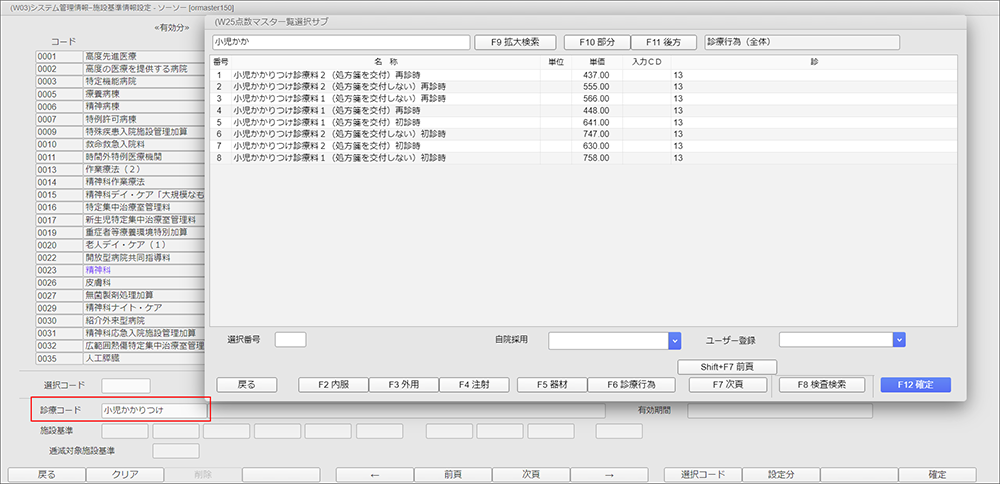Screen dimensions: 1000x484
Task: Click the 逓減対象施設基準 input field
Action: pyautogui.click(x=175, y=451)
